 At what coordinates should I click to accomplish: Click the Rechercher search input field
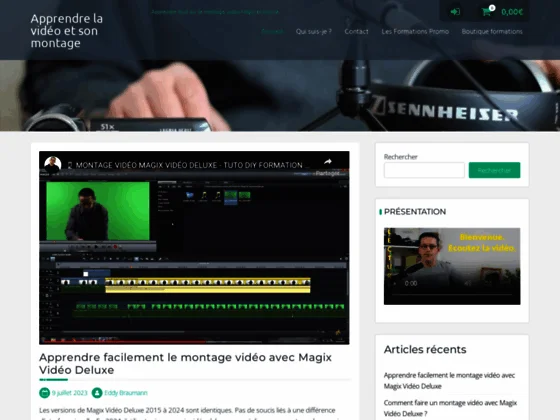click(x=424, y=170)
